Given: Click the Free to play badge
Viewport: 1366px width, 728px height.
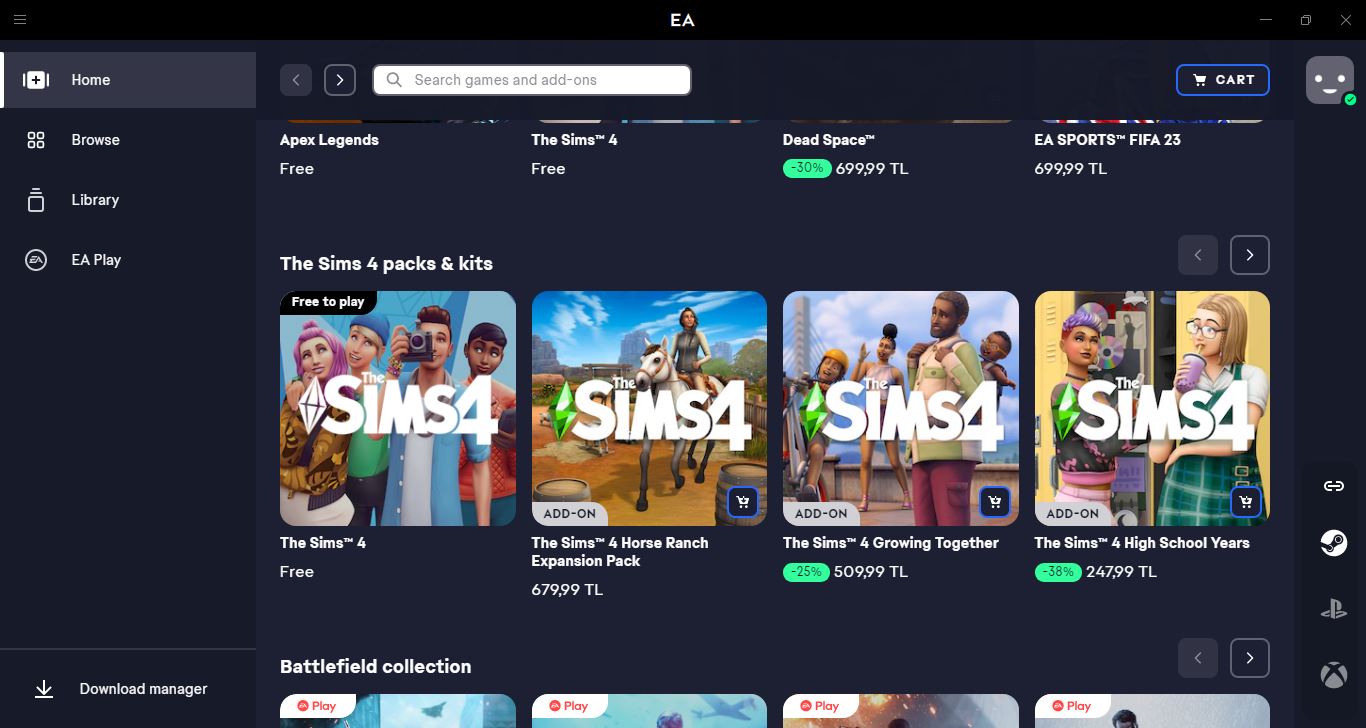Looking at the screenshot, I should (x=328, y=302).
